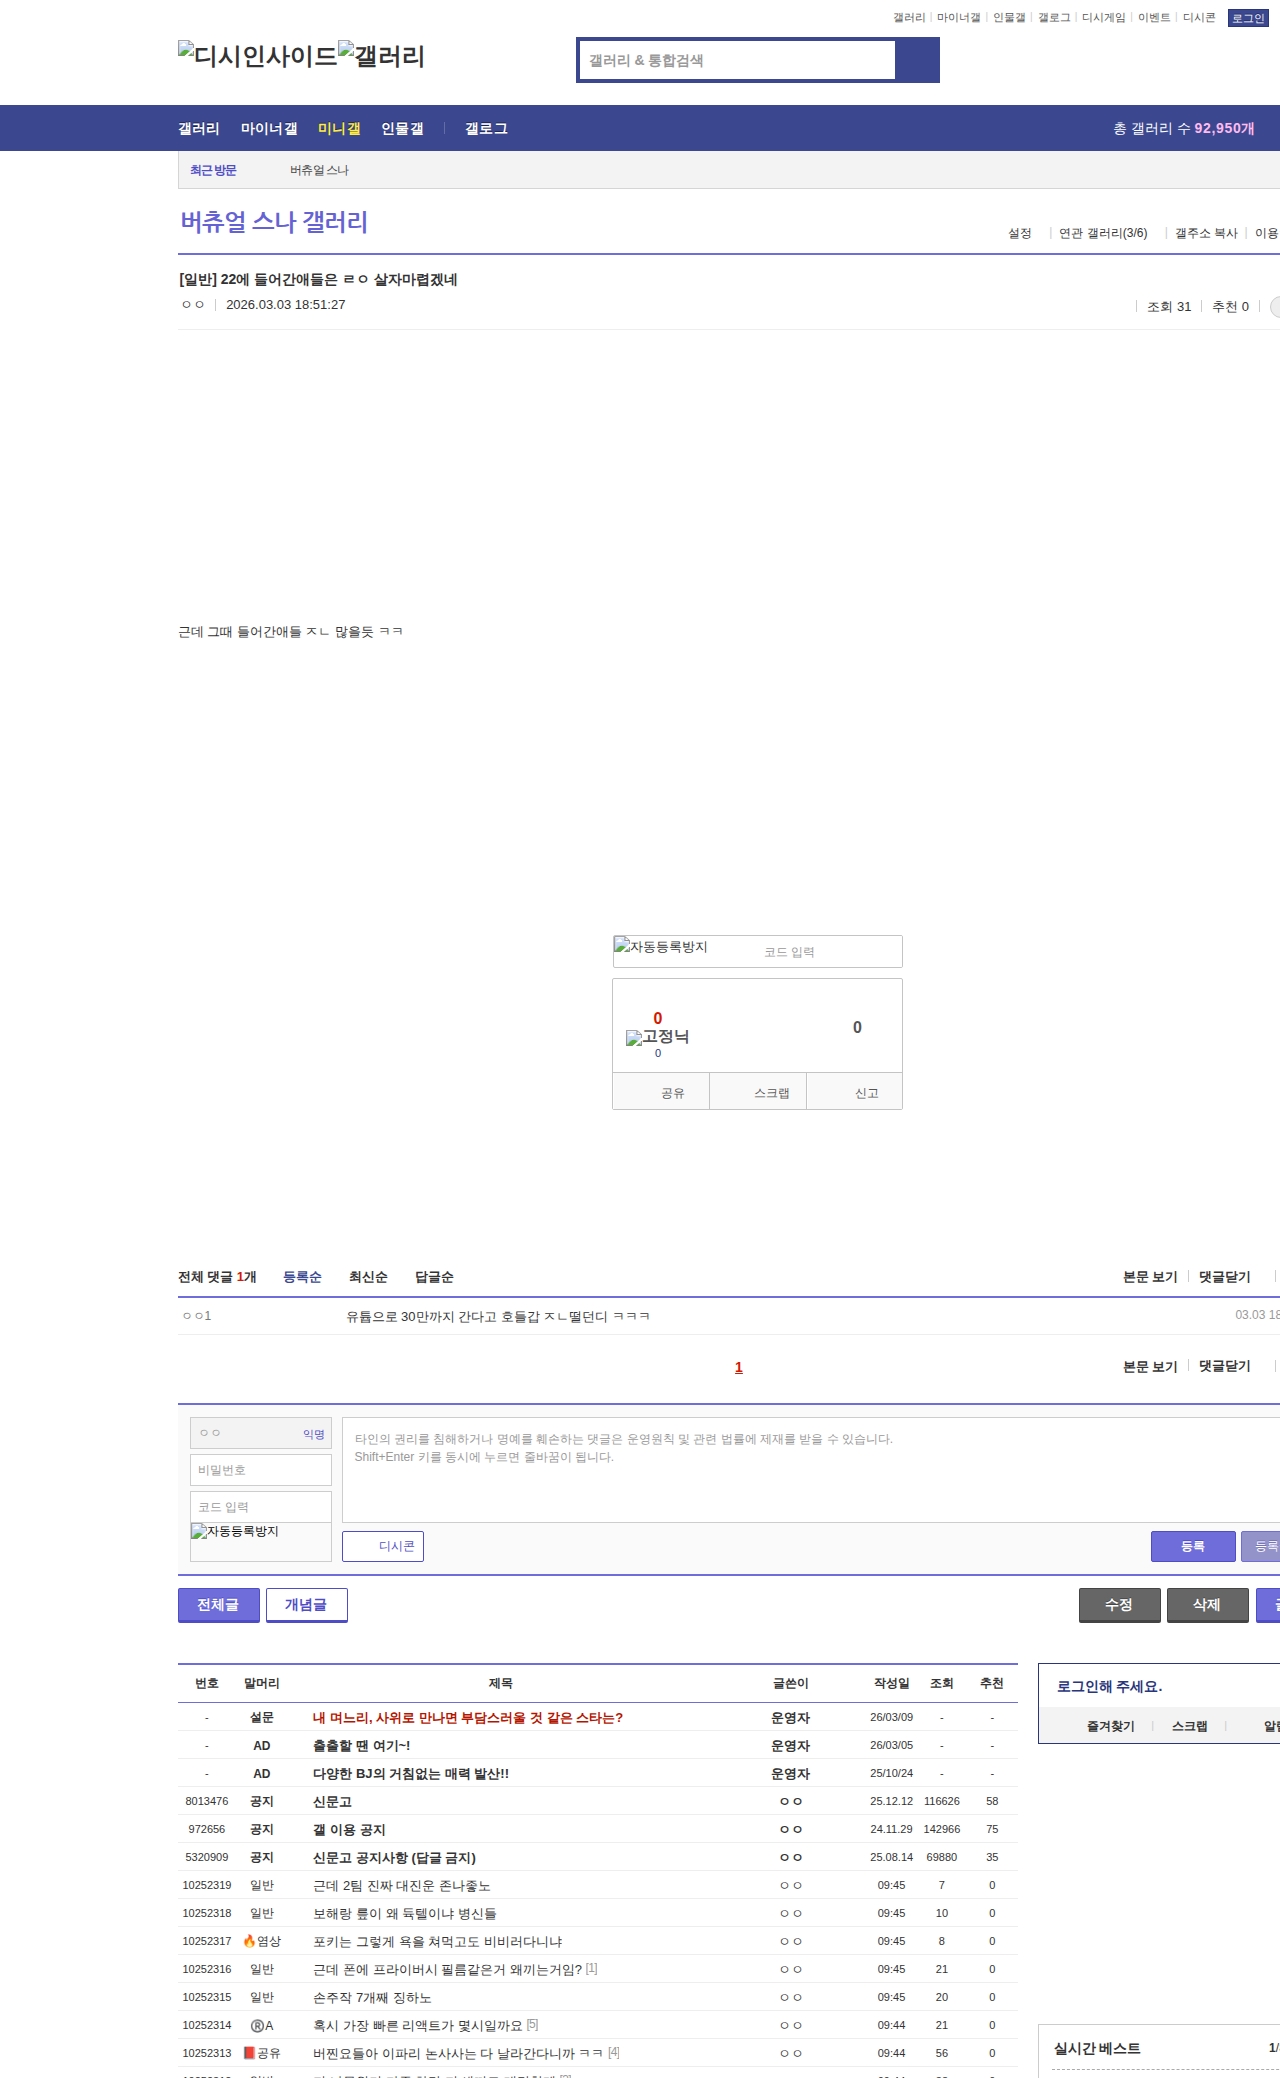Click the 익명 label in nickname box
The image size is (1280, 2078).
[314, 1434]
